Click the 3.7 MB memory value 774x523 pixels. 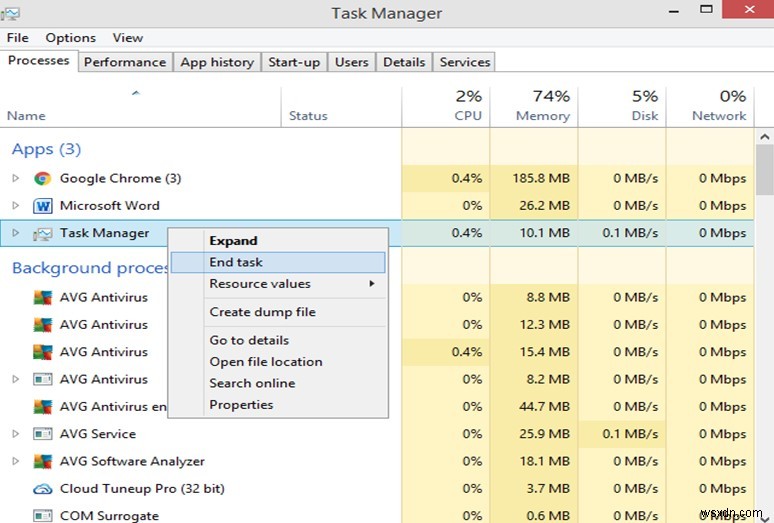click(x=548, y=489)
